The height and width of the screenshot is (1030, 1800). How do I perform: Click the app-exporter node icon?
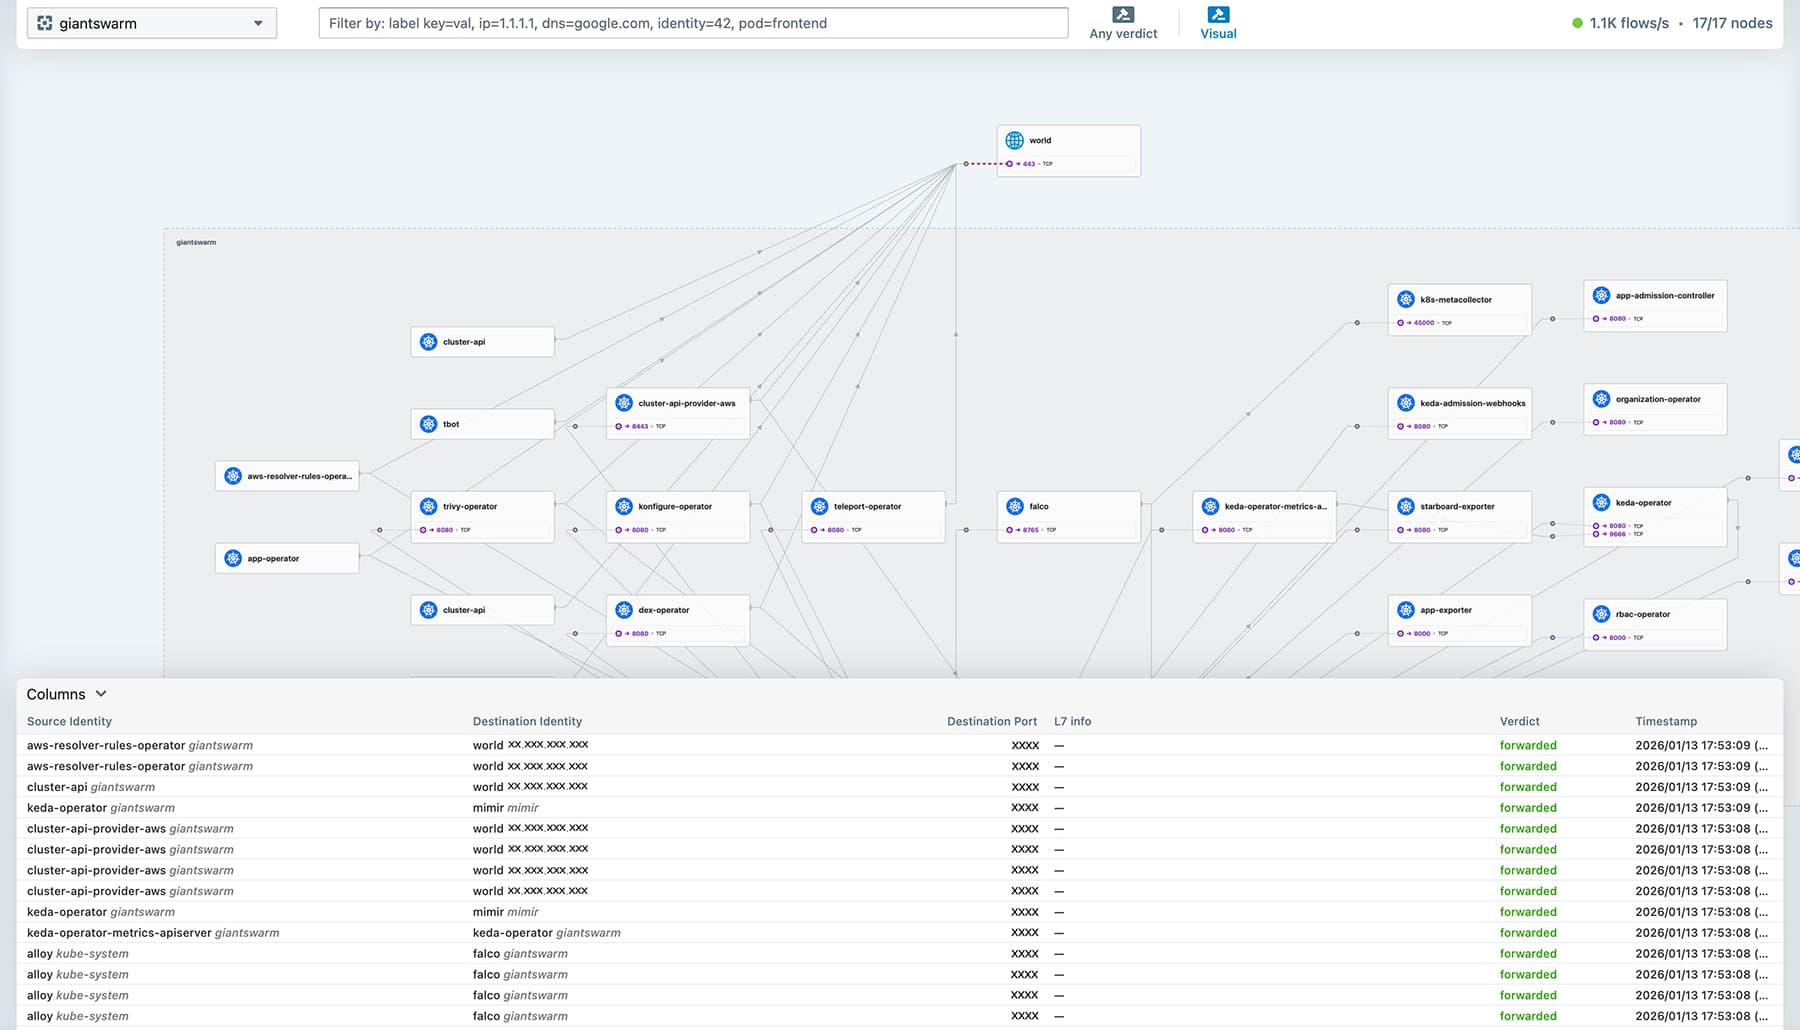coord(1405,610)
